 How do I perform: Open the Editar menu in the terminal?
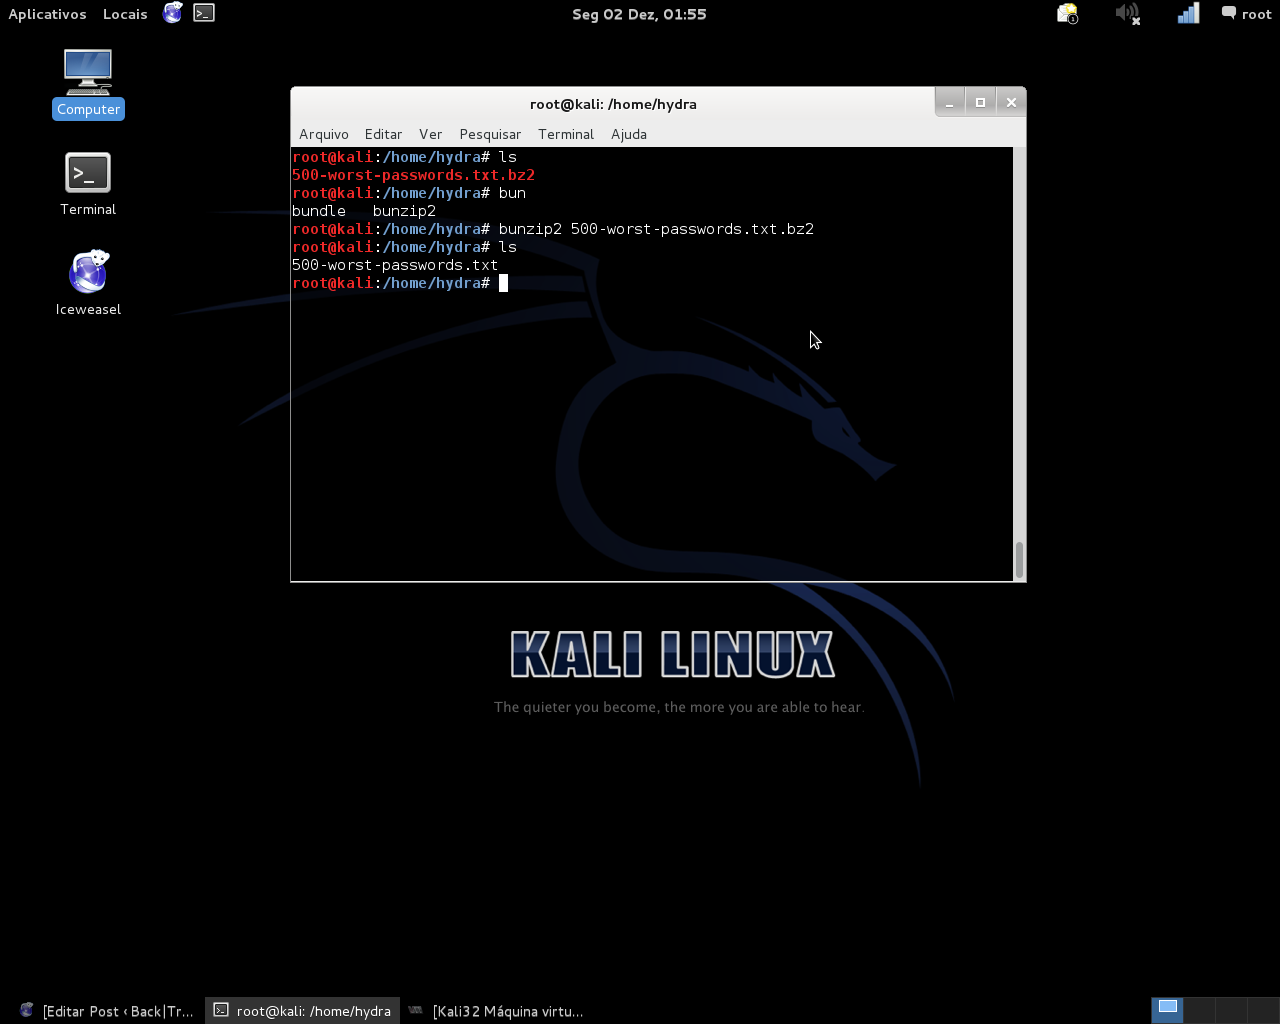tap(383, 134)
